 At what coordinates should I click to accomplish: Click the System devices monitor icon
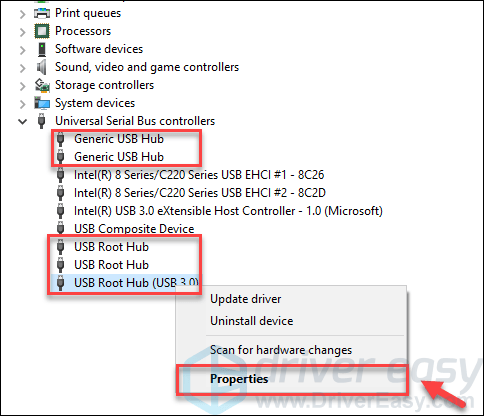[x=42, y=103]
